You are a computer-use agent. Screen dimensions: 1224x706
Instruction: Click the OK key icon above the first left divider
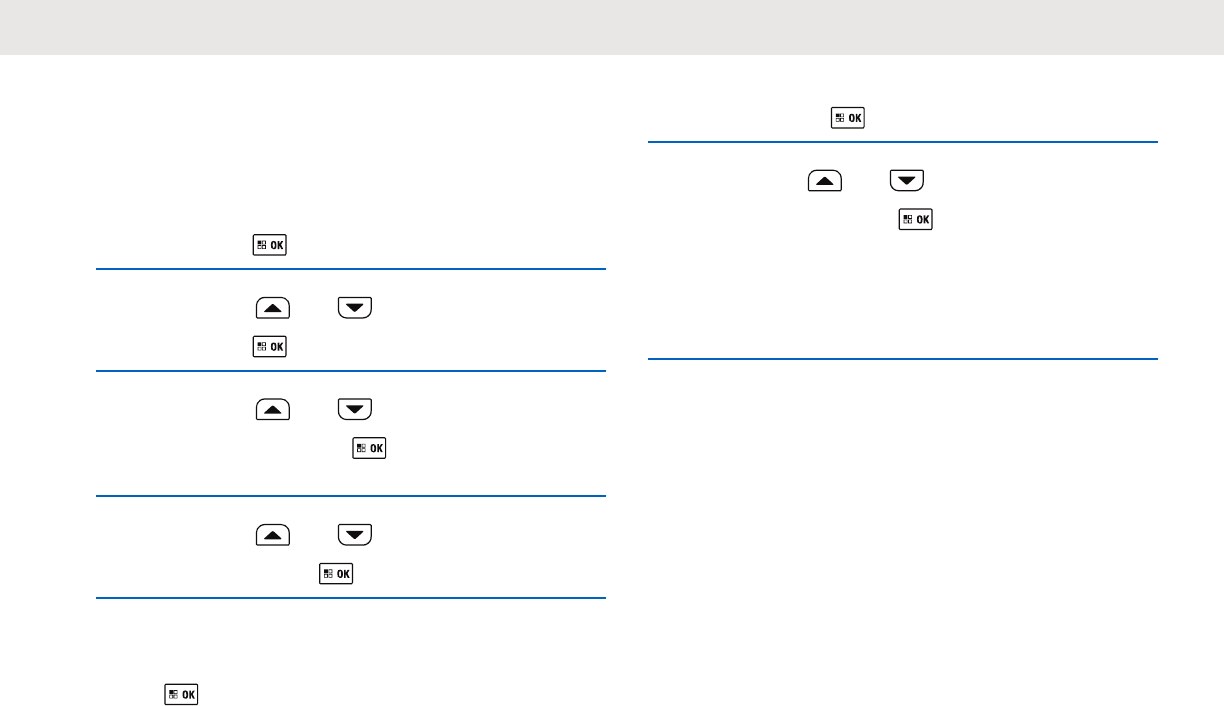[269, 246]
